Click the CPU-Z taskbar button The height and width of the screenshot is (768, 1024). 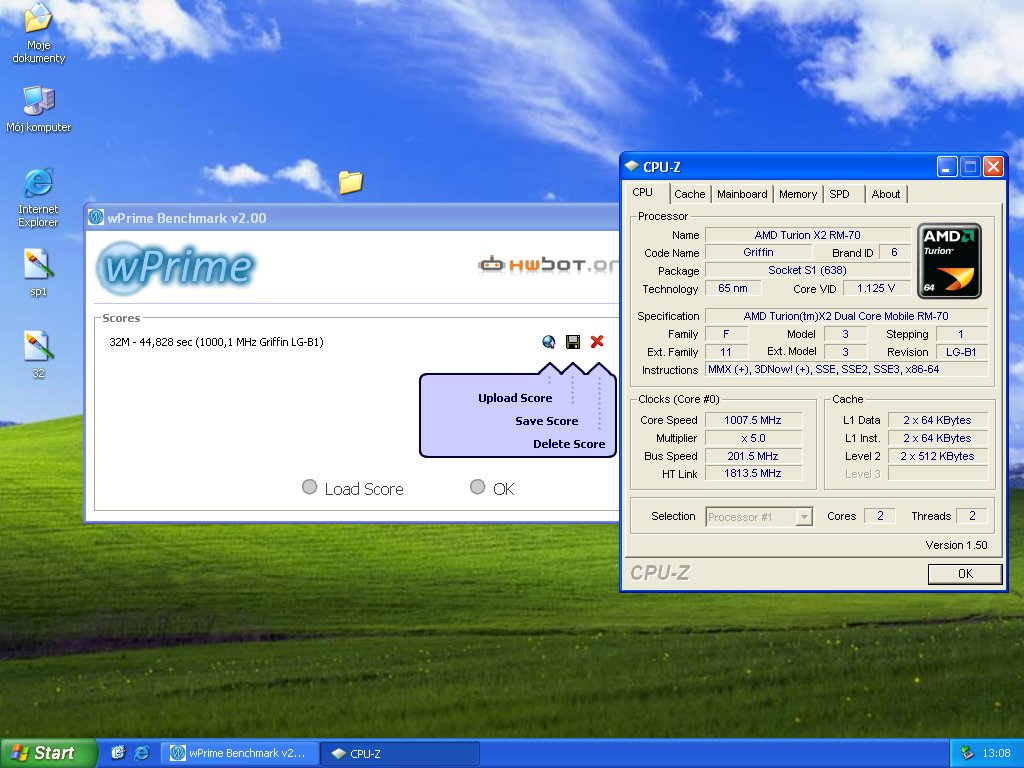pyautogui.click(x=400, y=753)
